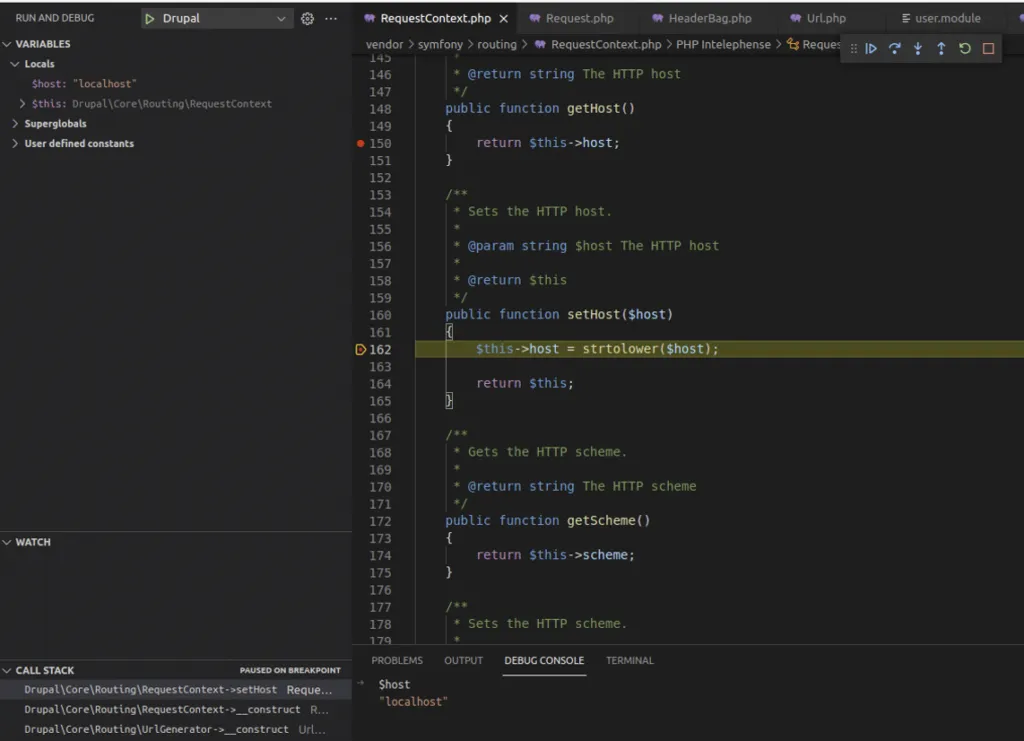Click the vendor breadcrumb segment

click(385, 44)
